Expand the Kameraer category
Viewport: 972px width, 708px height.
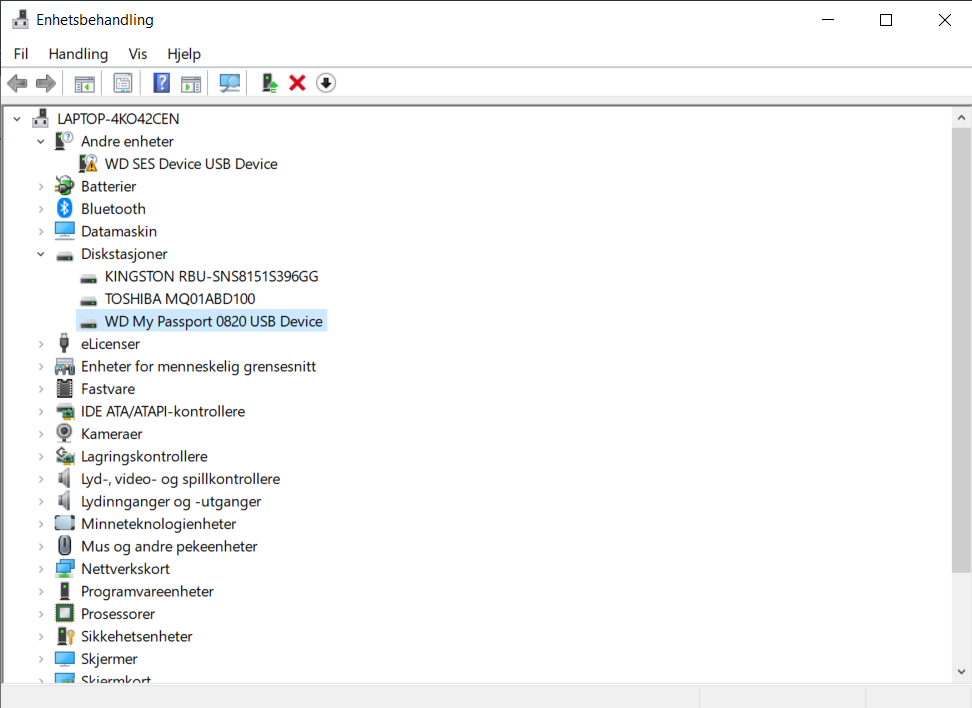click(x=41, y=434)
